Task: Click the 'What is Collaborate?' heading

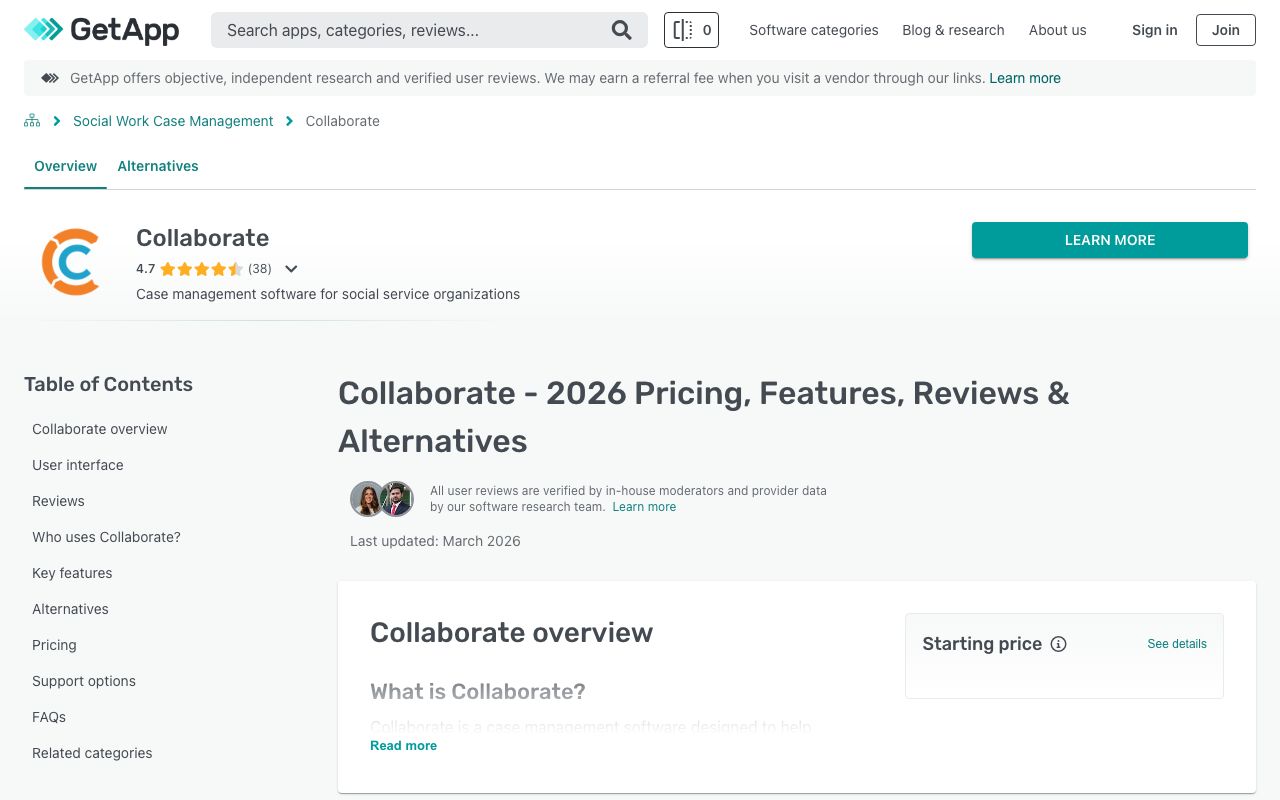Action: [478, 692]
